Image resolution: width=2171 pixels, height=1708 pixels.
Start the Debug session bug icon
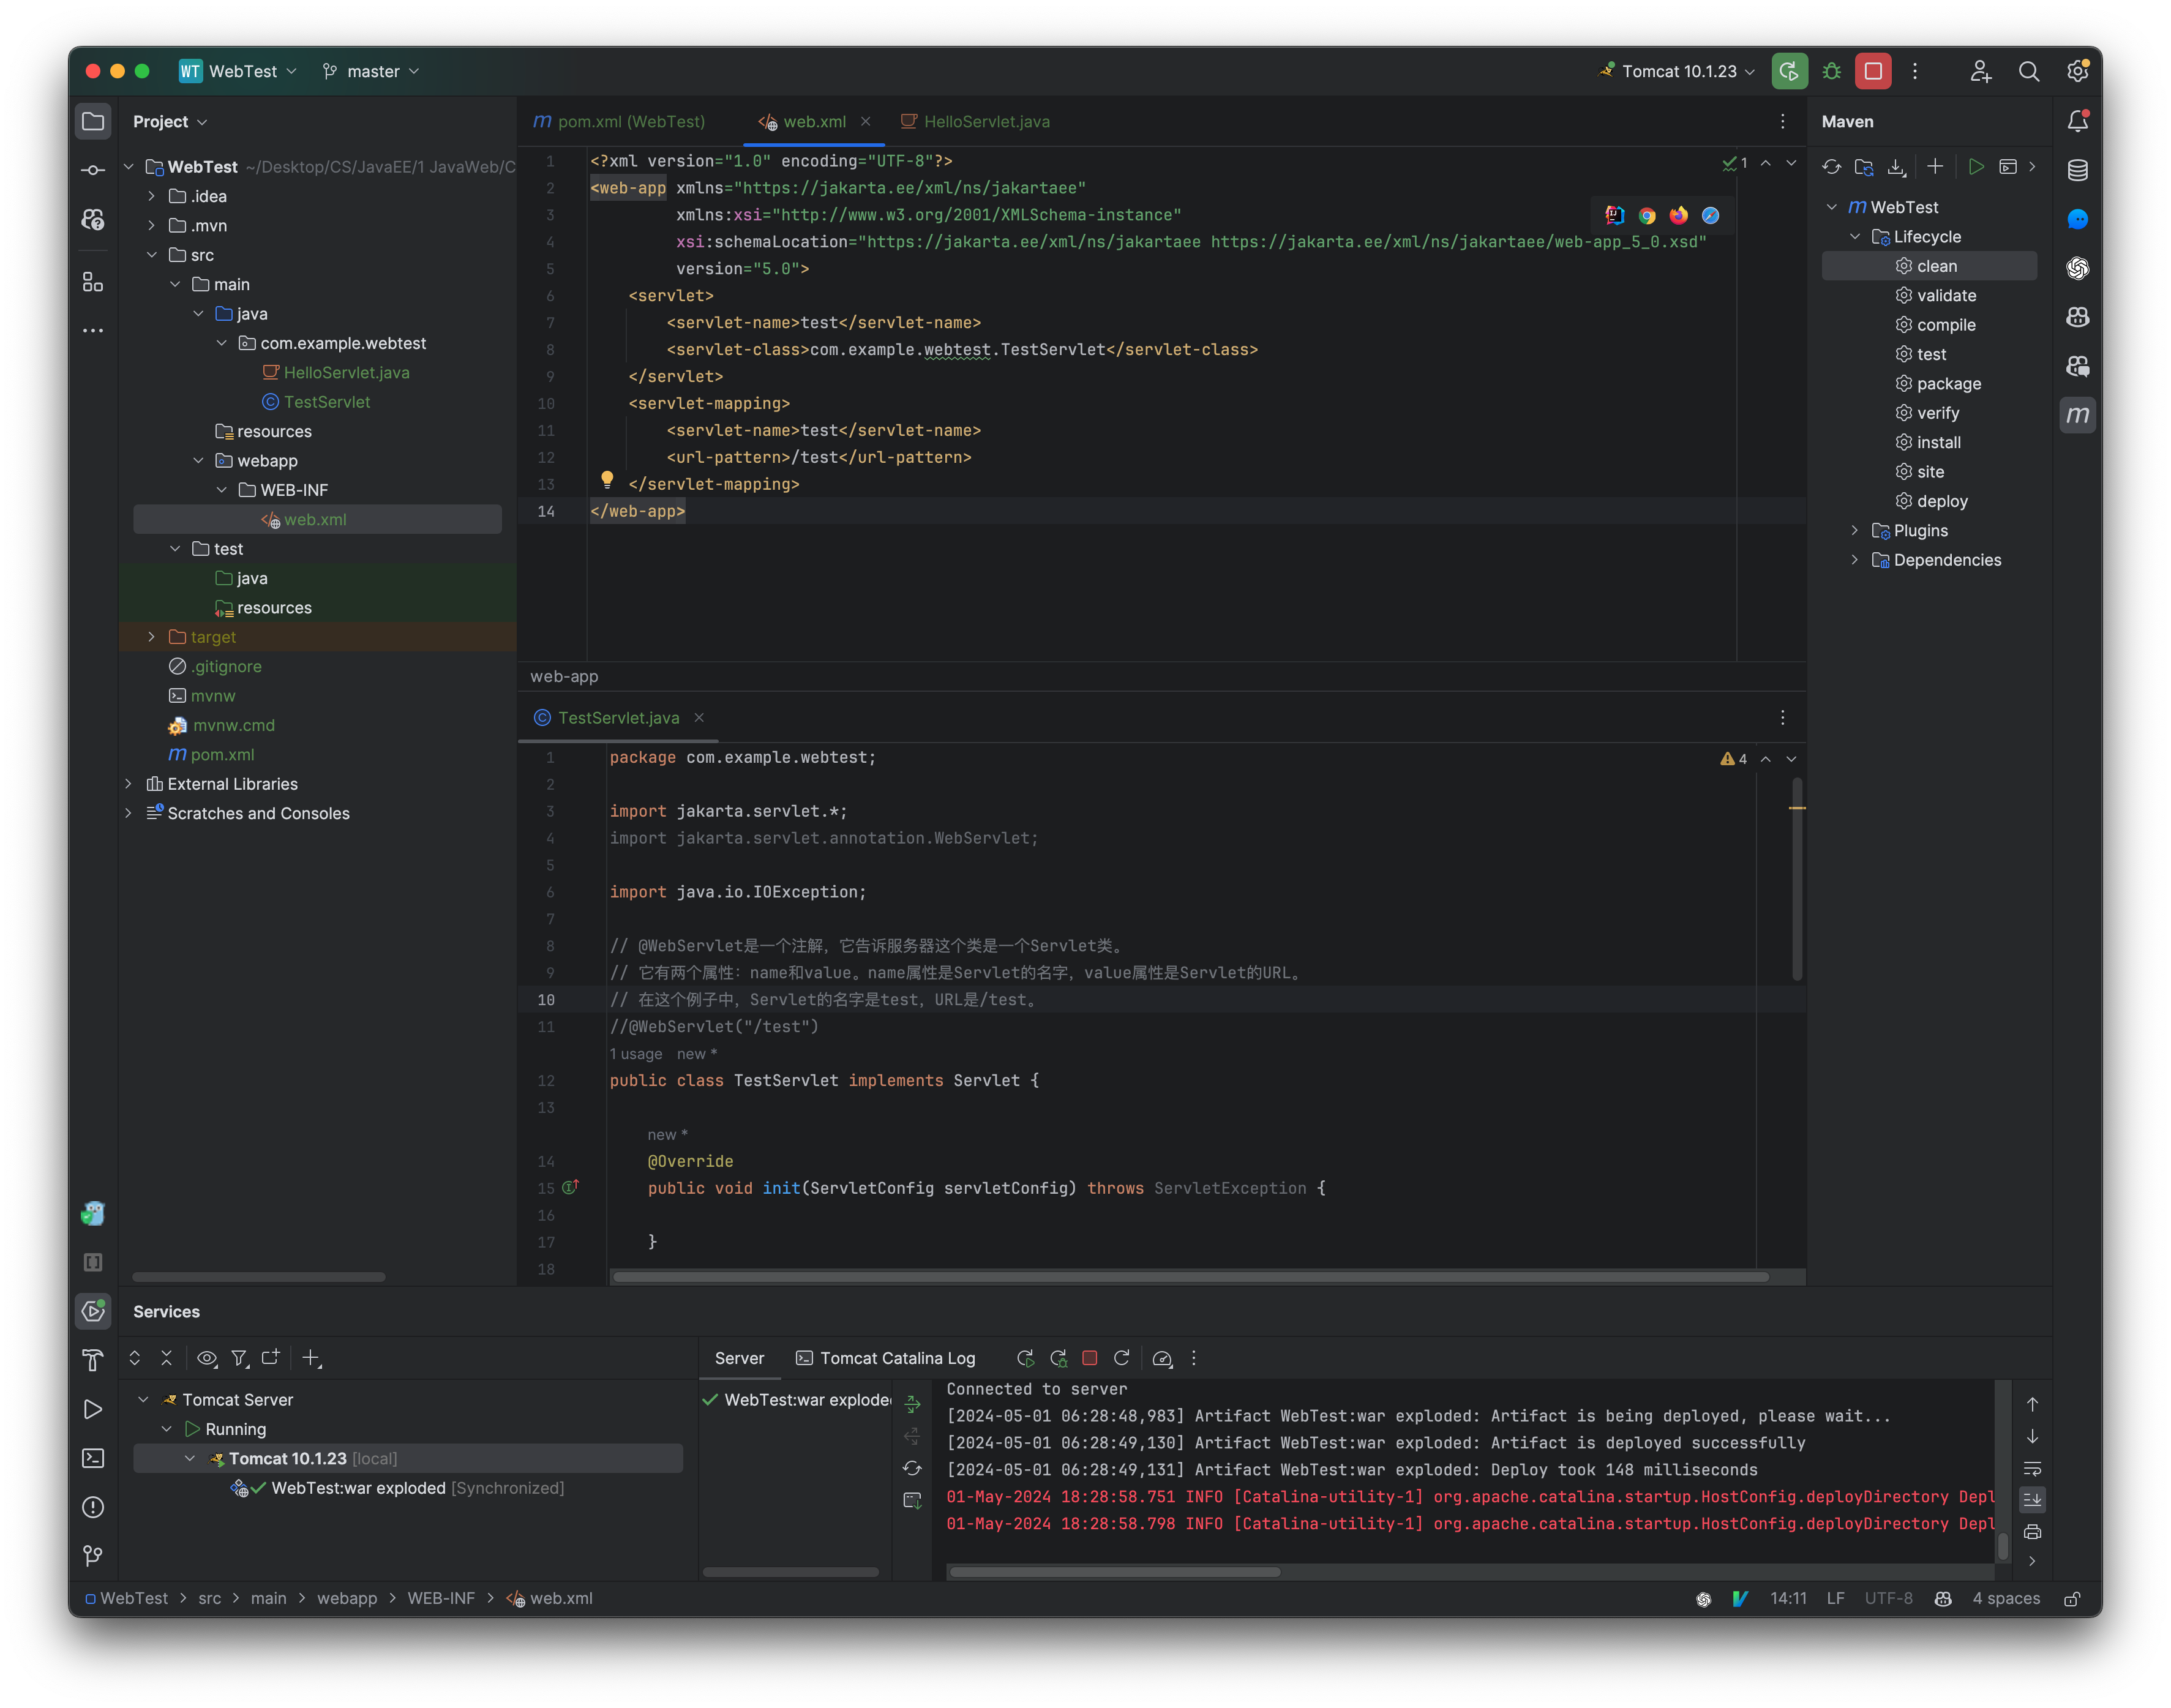click(x=1831, y=71)
